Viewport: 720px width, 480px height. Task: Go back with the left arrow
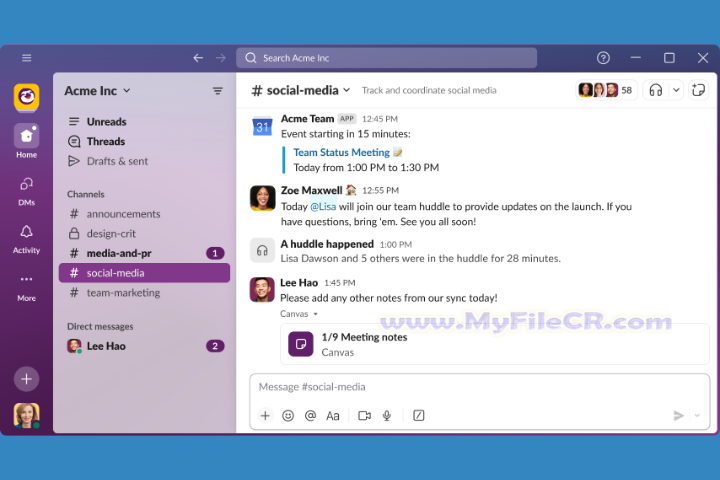[198, 58]
